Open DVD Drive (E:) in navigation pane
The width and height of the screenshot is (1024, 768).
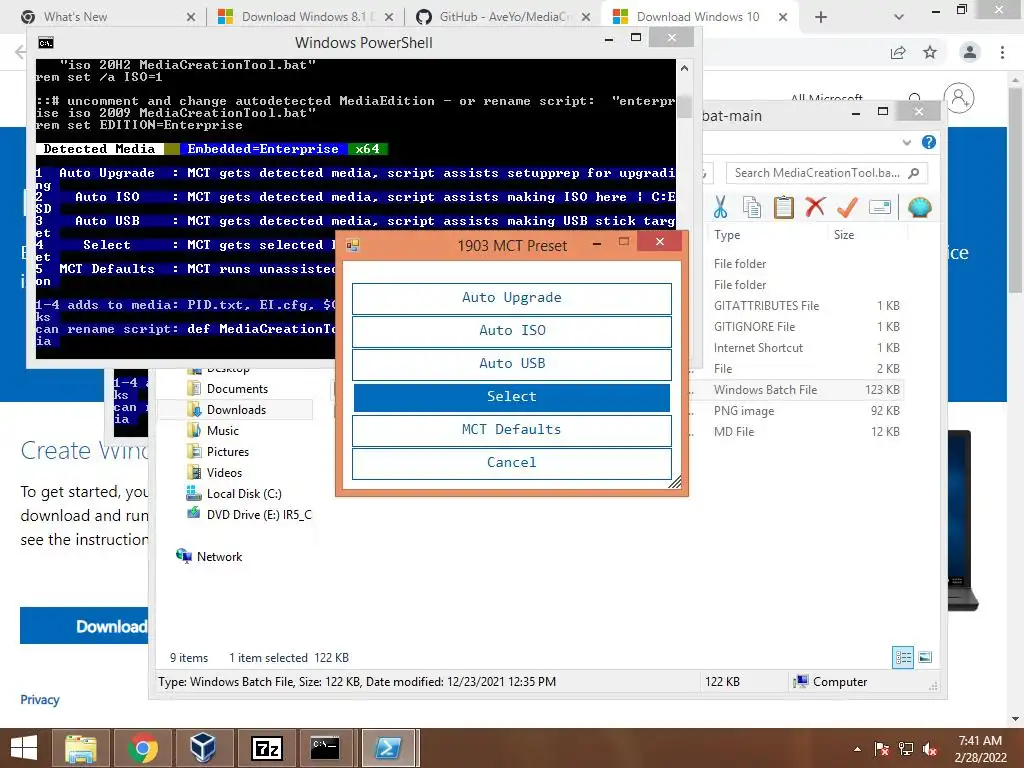click(x=259, y=515)
